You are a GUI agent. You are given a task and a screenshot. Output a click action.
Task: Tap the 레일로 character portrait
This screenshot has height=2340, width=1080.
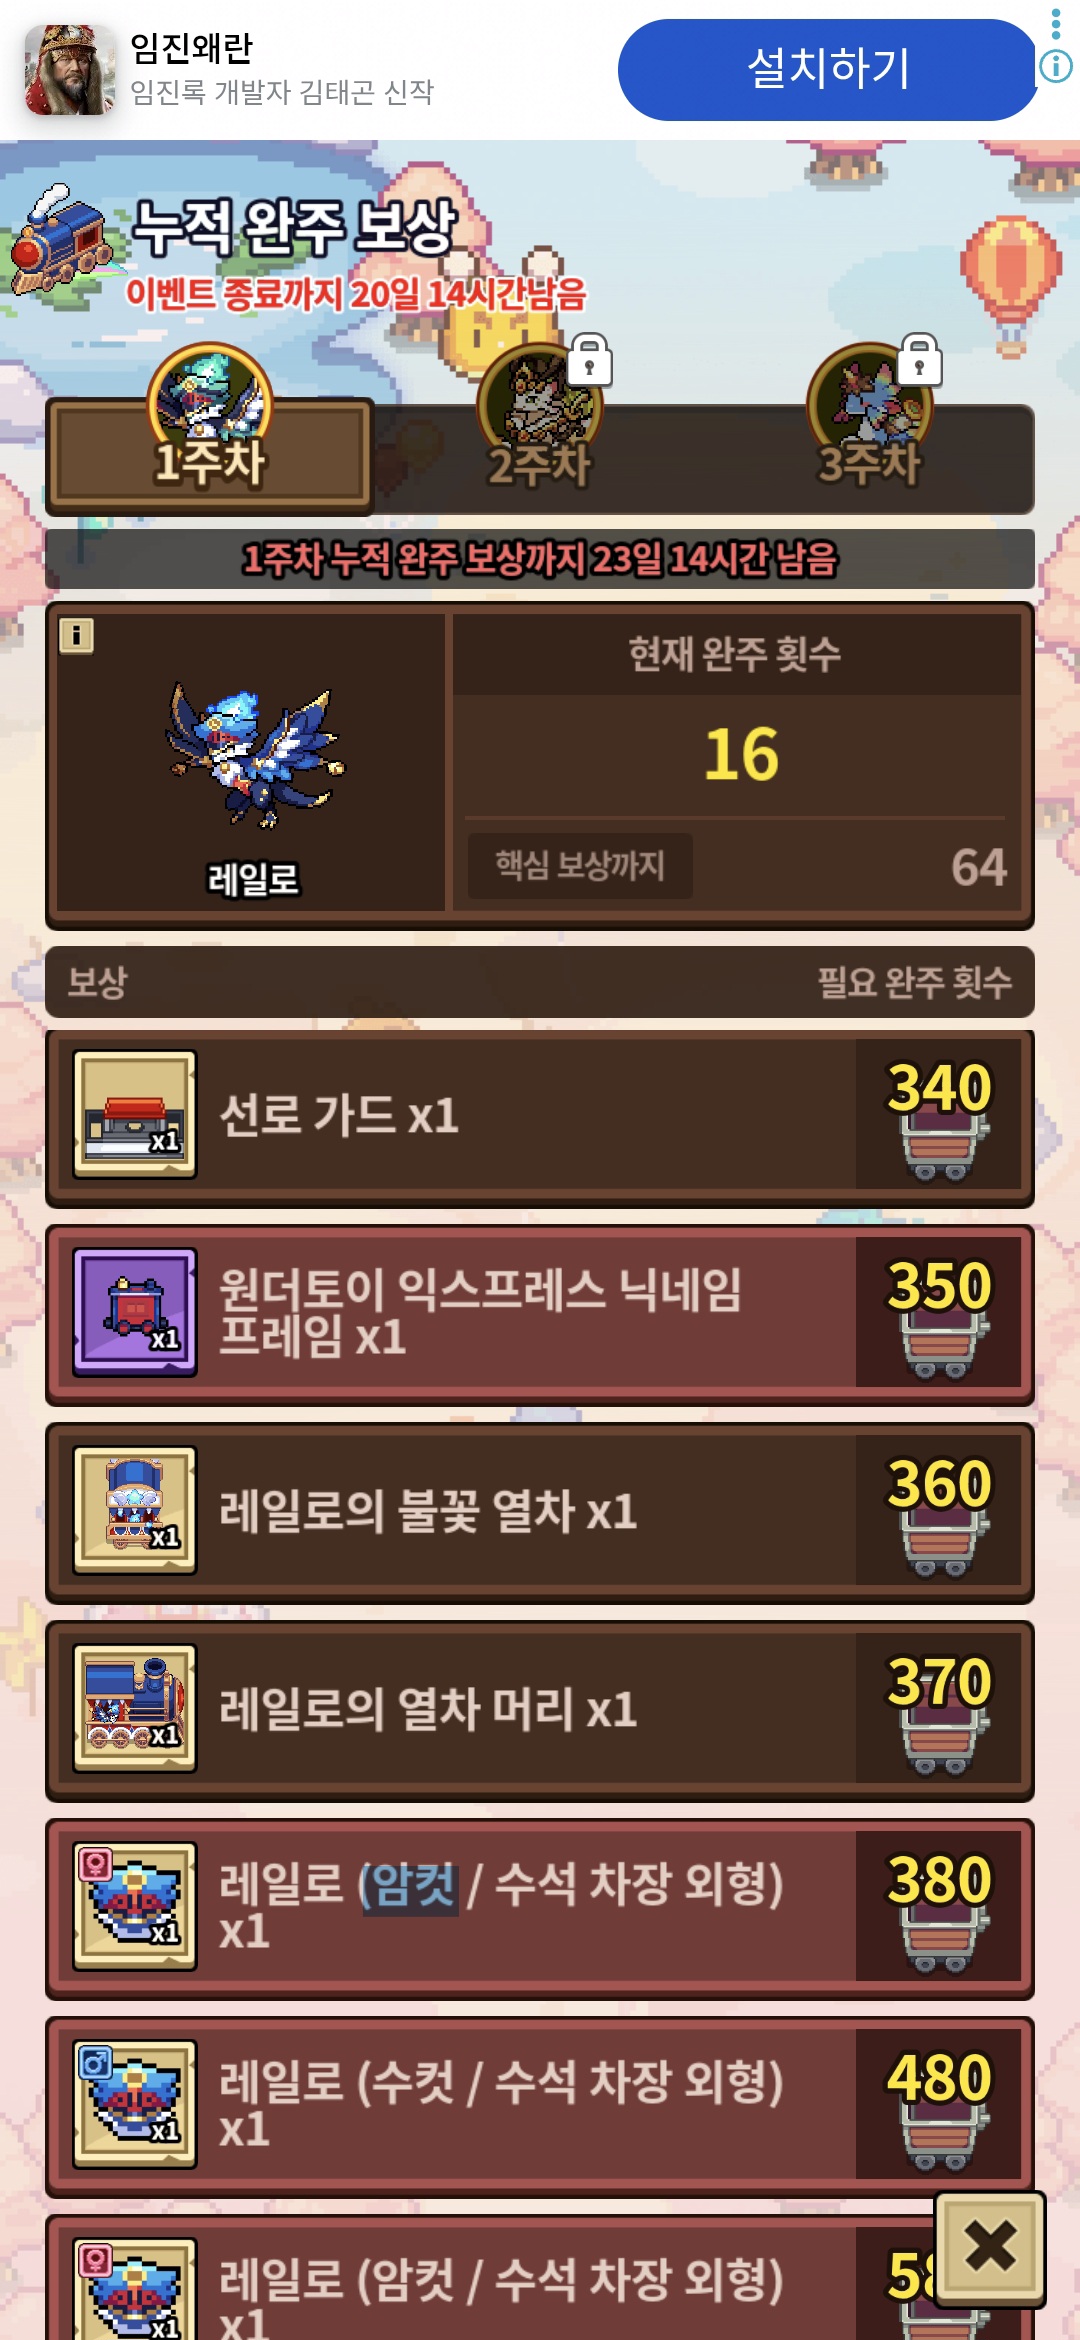click(x=252, y=755)
